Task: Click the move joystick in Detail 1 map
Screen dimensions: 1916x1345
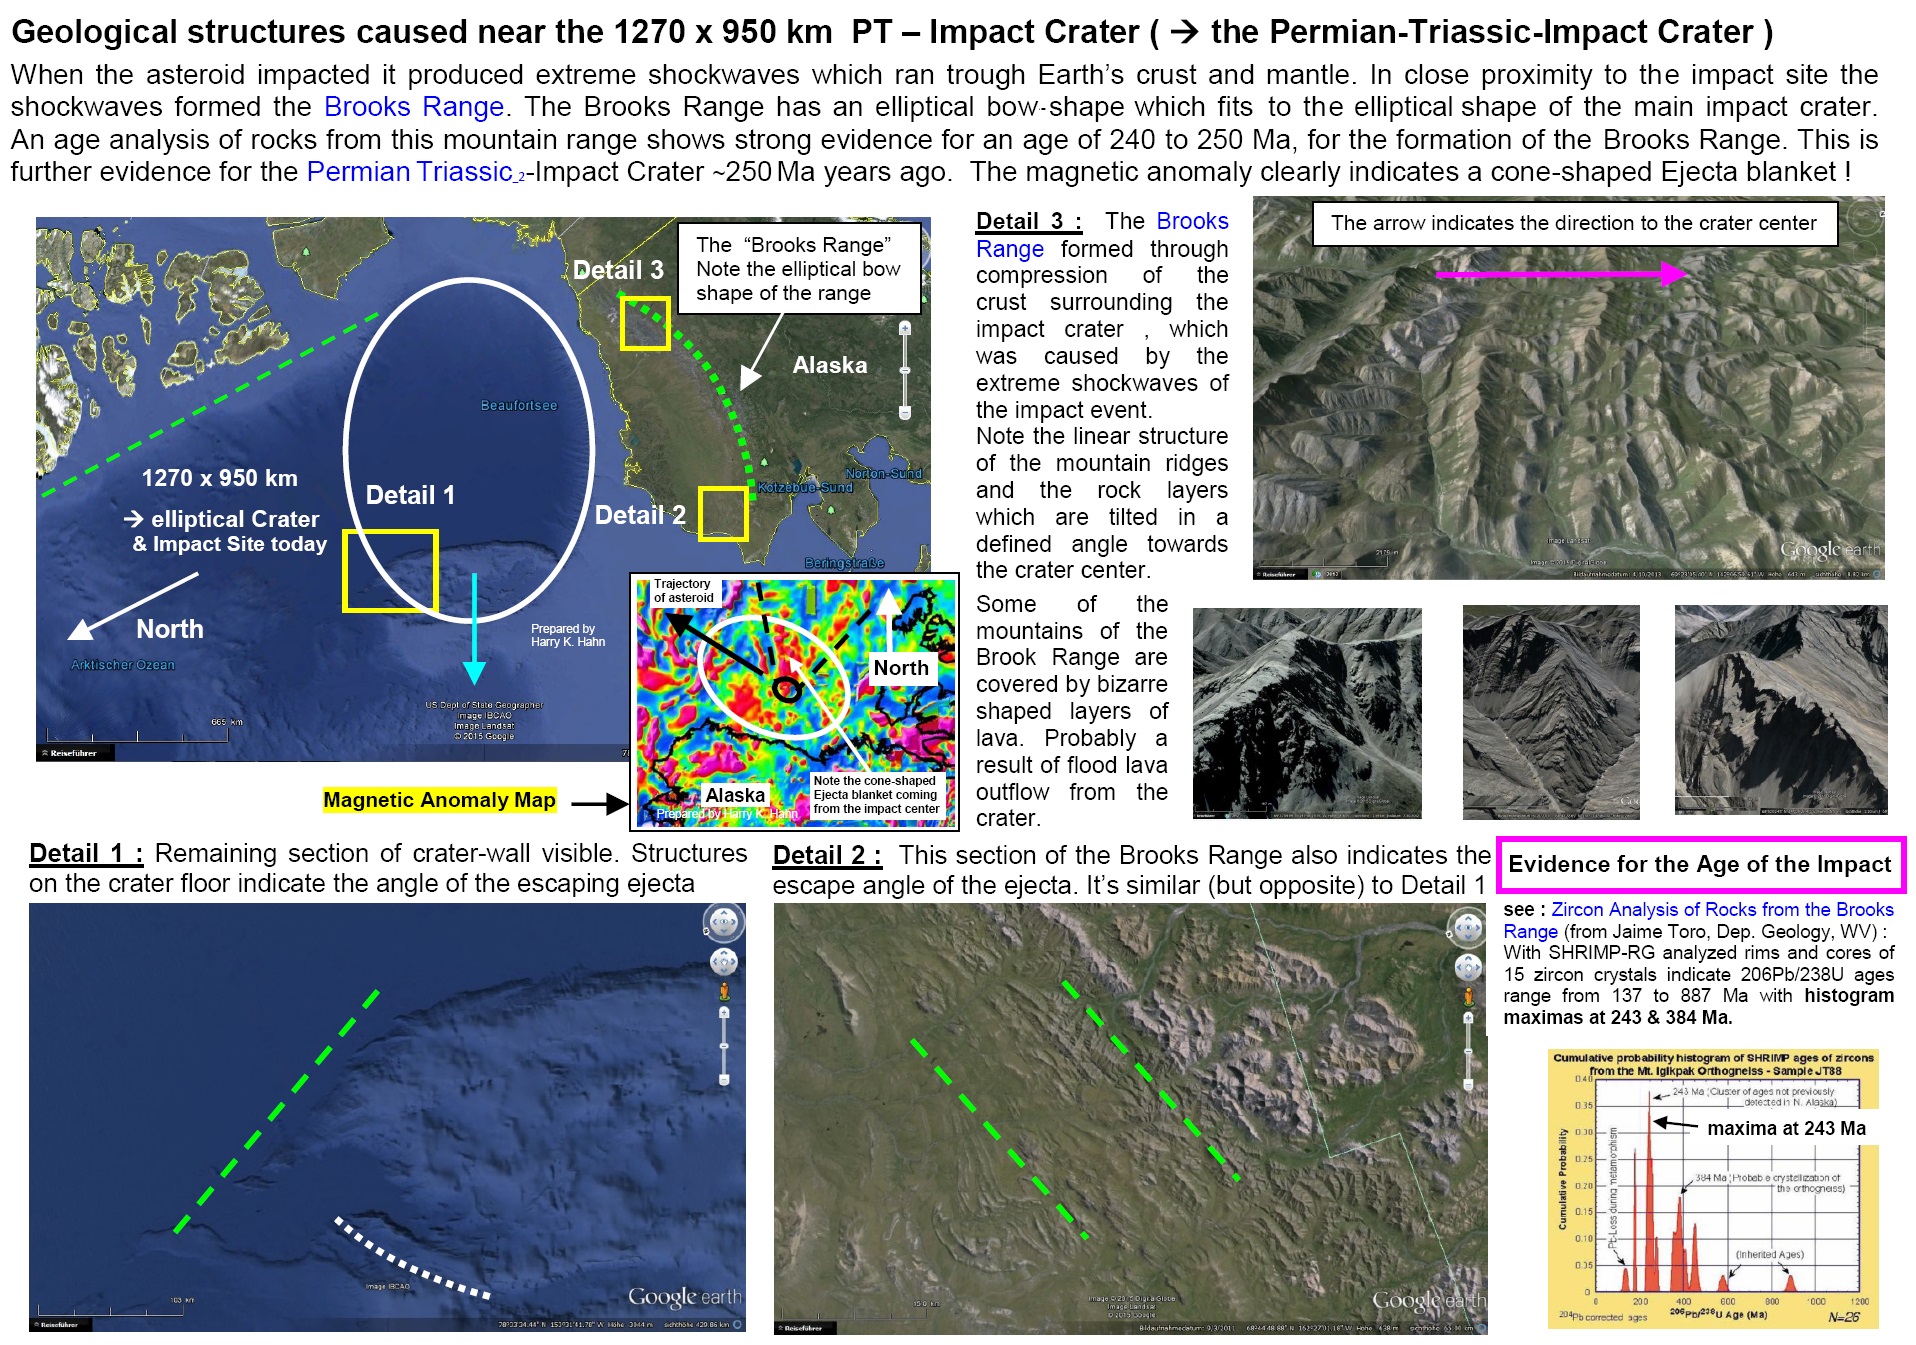Action: (723, 962)
